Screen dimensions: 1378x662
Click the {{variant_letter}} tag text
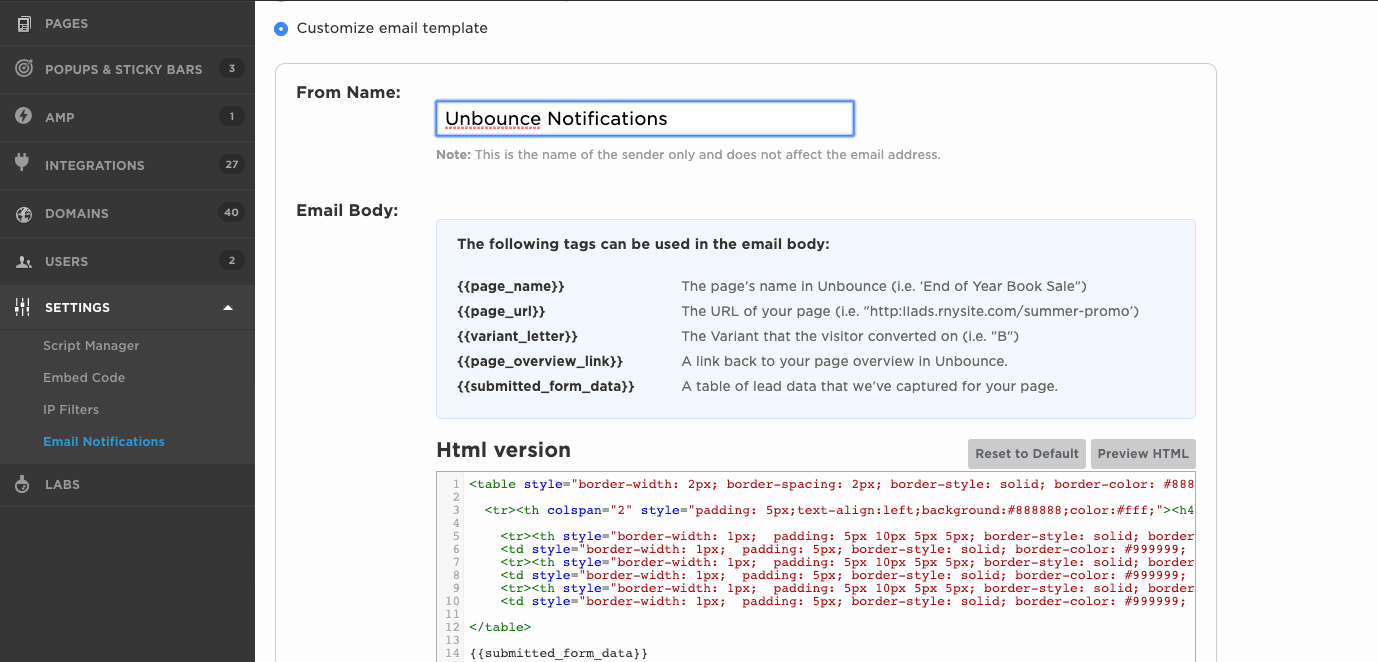(517, 336)
